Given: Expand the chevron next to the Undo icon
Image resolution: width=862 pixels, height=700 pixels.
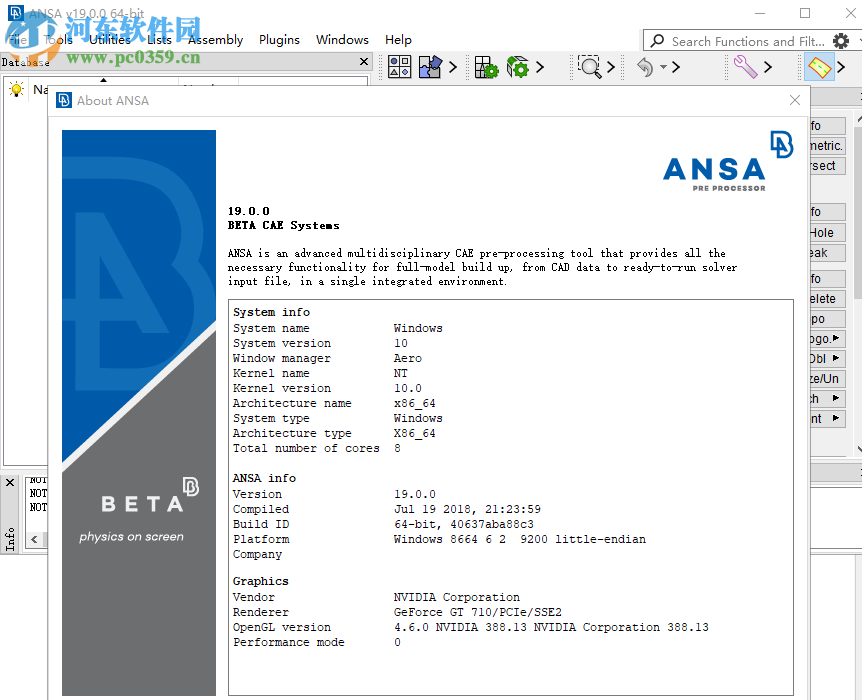Looking at the screenshot, I should [x=674, y=66].
